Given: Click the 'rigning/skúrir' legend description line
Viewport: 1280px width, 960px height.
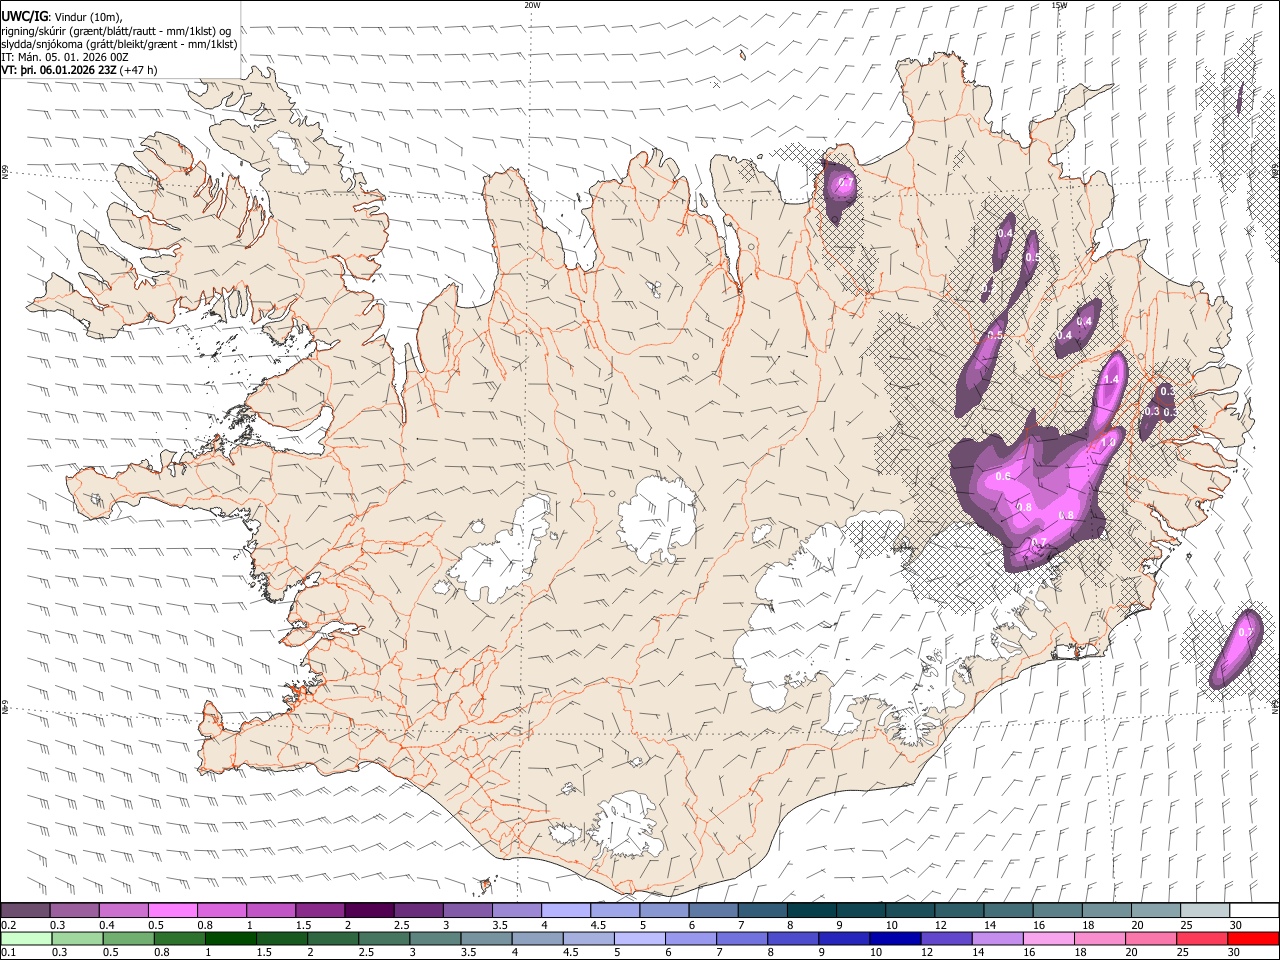Looking at the screenshot, I should click(116, 31).
